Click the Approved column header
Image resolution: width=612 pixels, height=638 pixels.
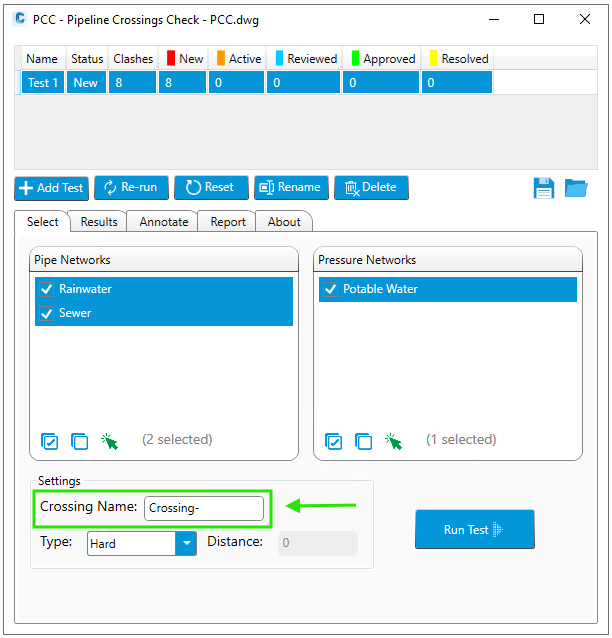coord(382,59)
